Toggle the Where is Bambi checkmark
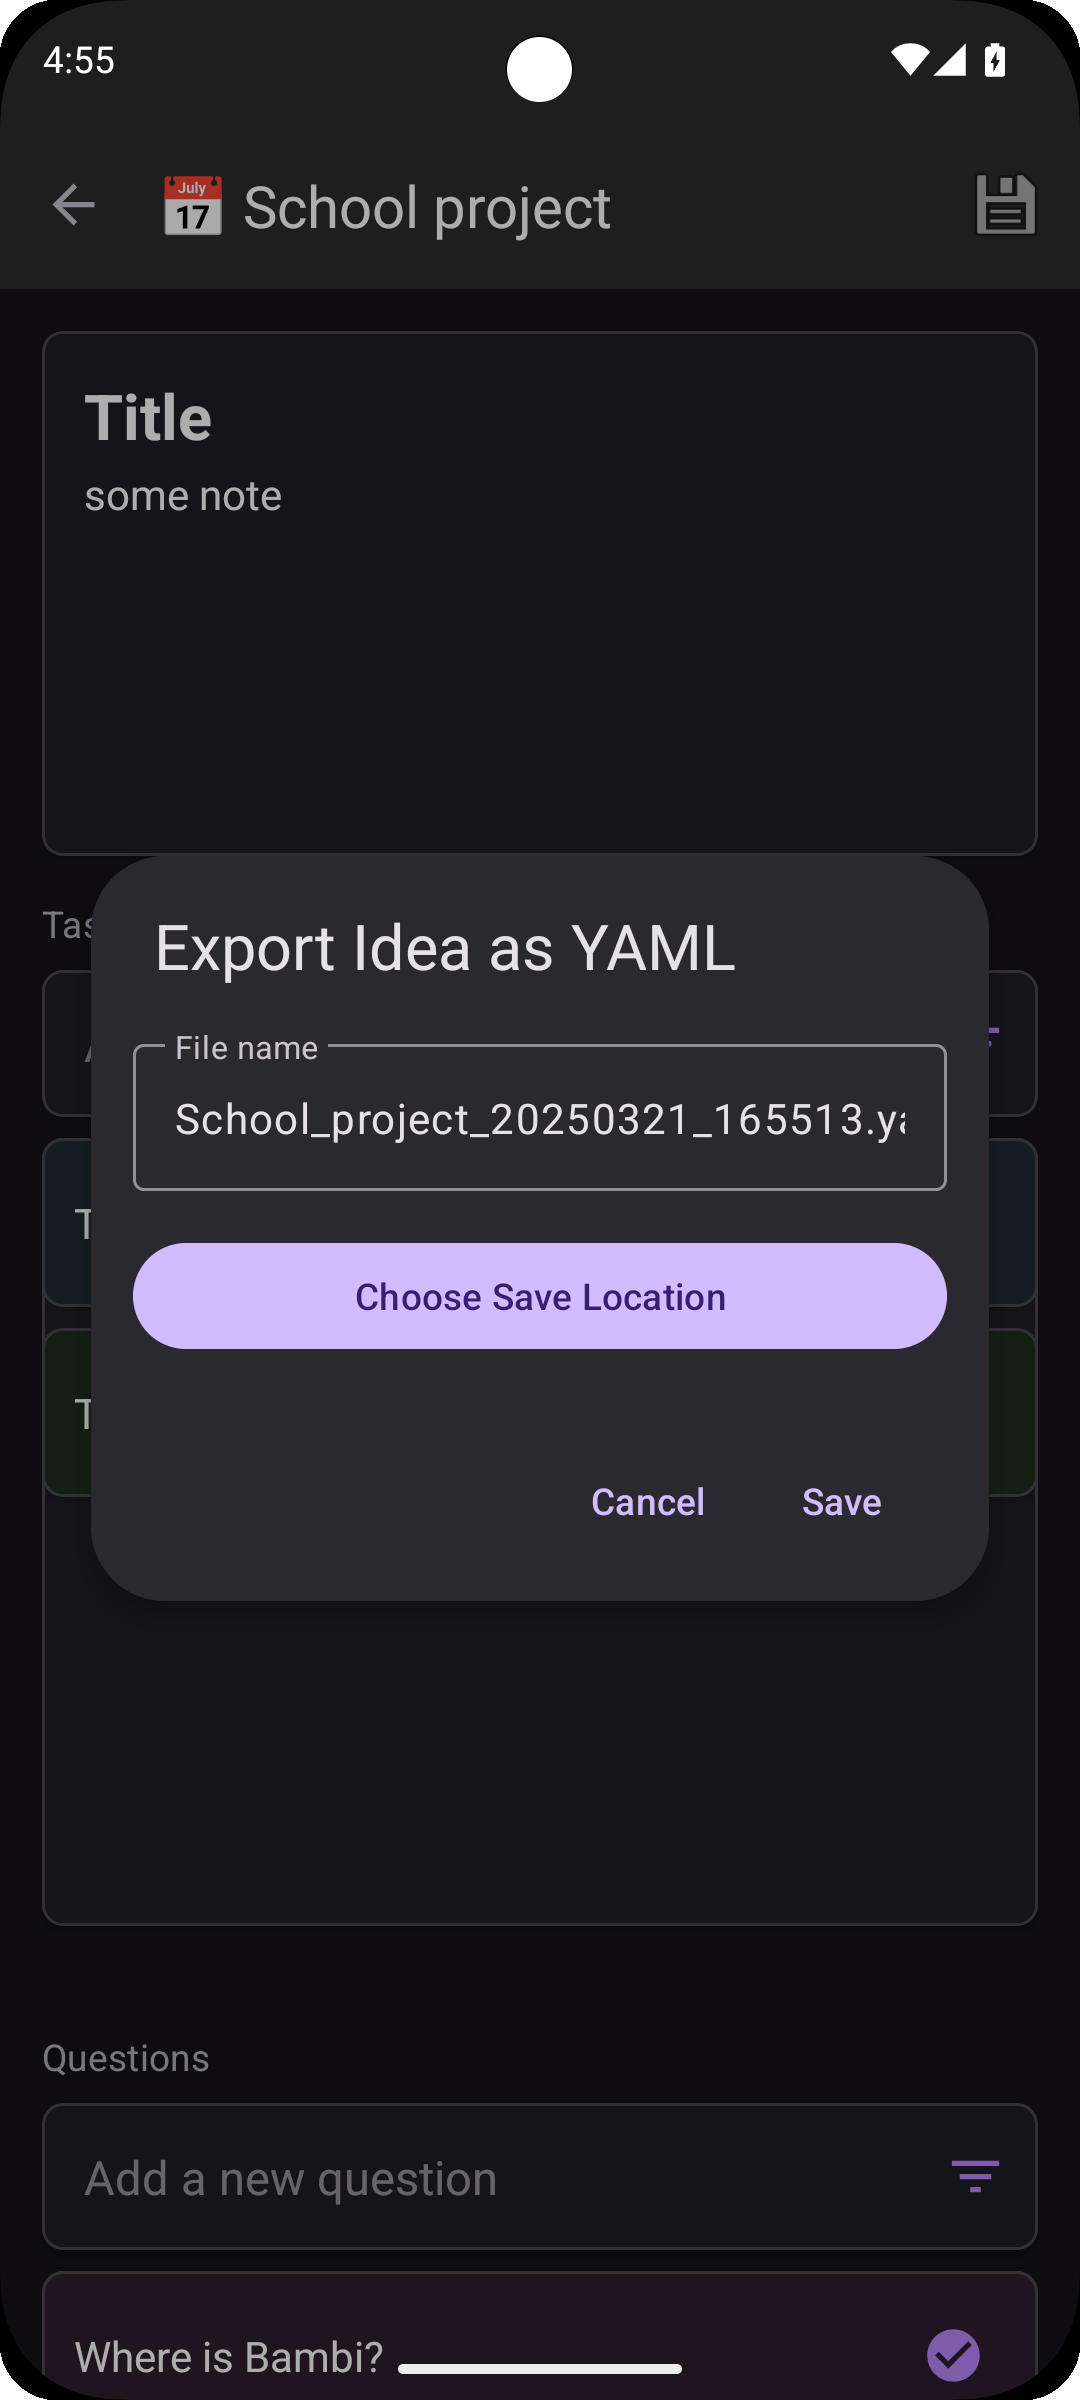 click(x=953, y=2355)
